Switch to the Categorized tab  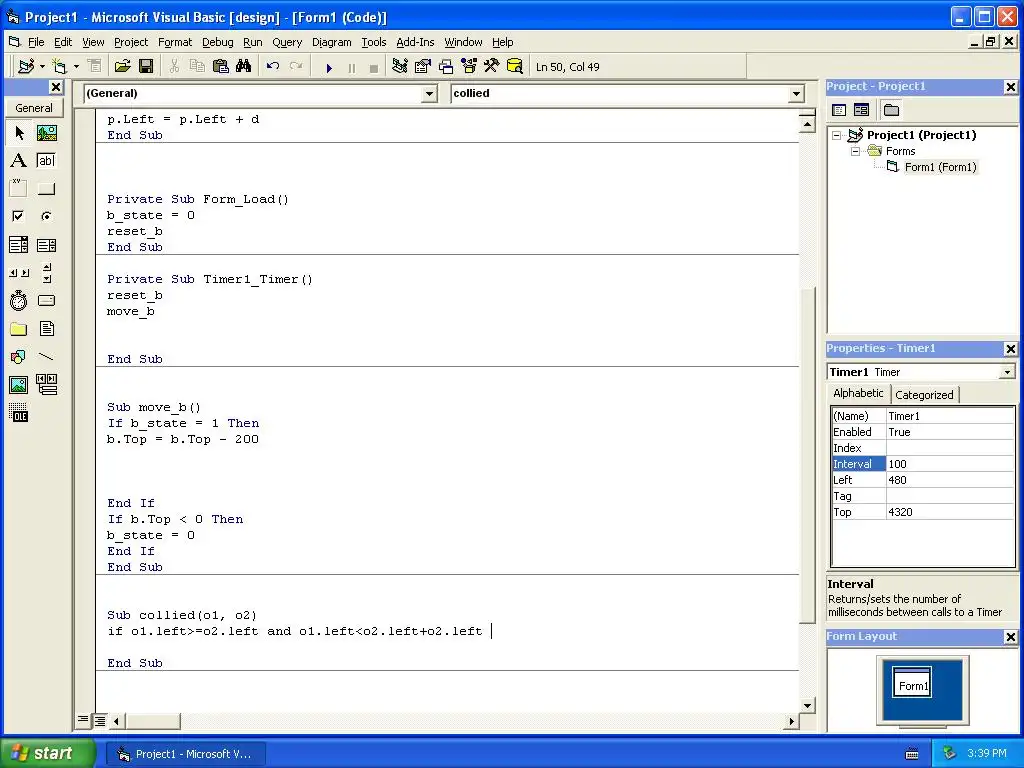pyautogui.click(x=924, y=394)
